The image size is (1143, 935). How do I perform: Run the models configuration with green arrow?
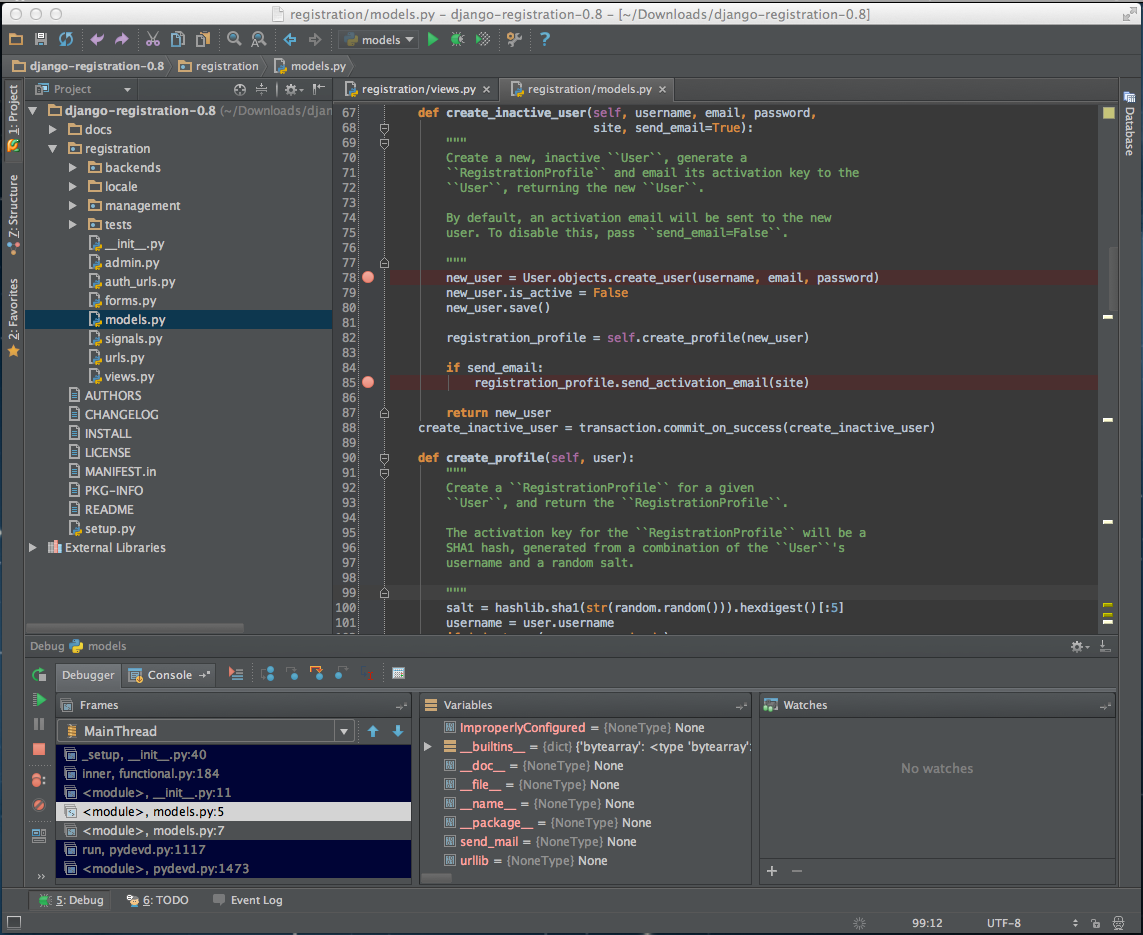[433, 39]
